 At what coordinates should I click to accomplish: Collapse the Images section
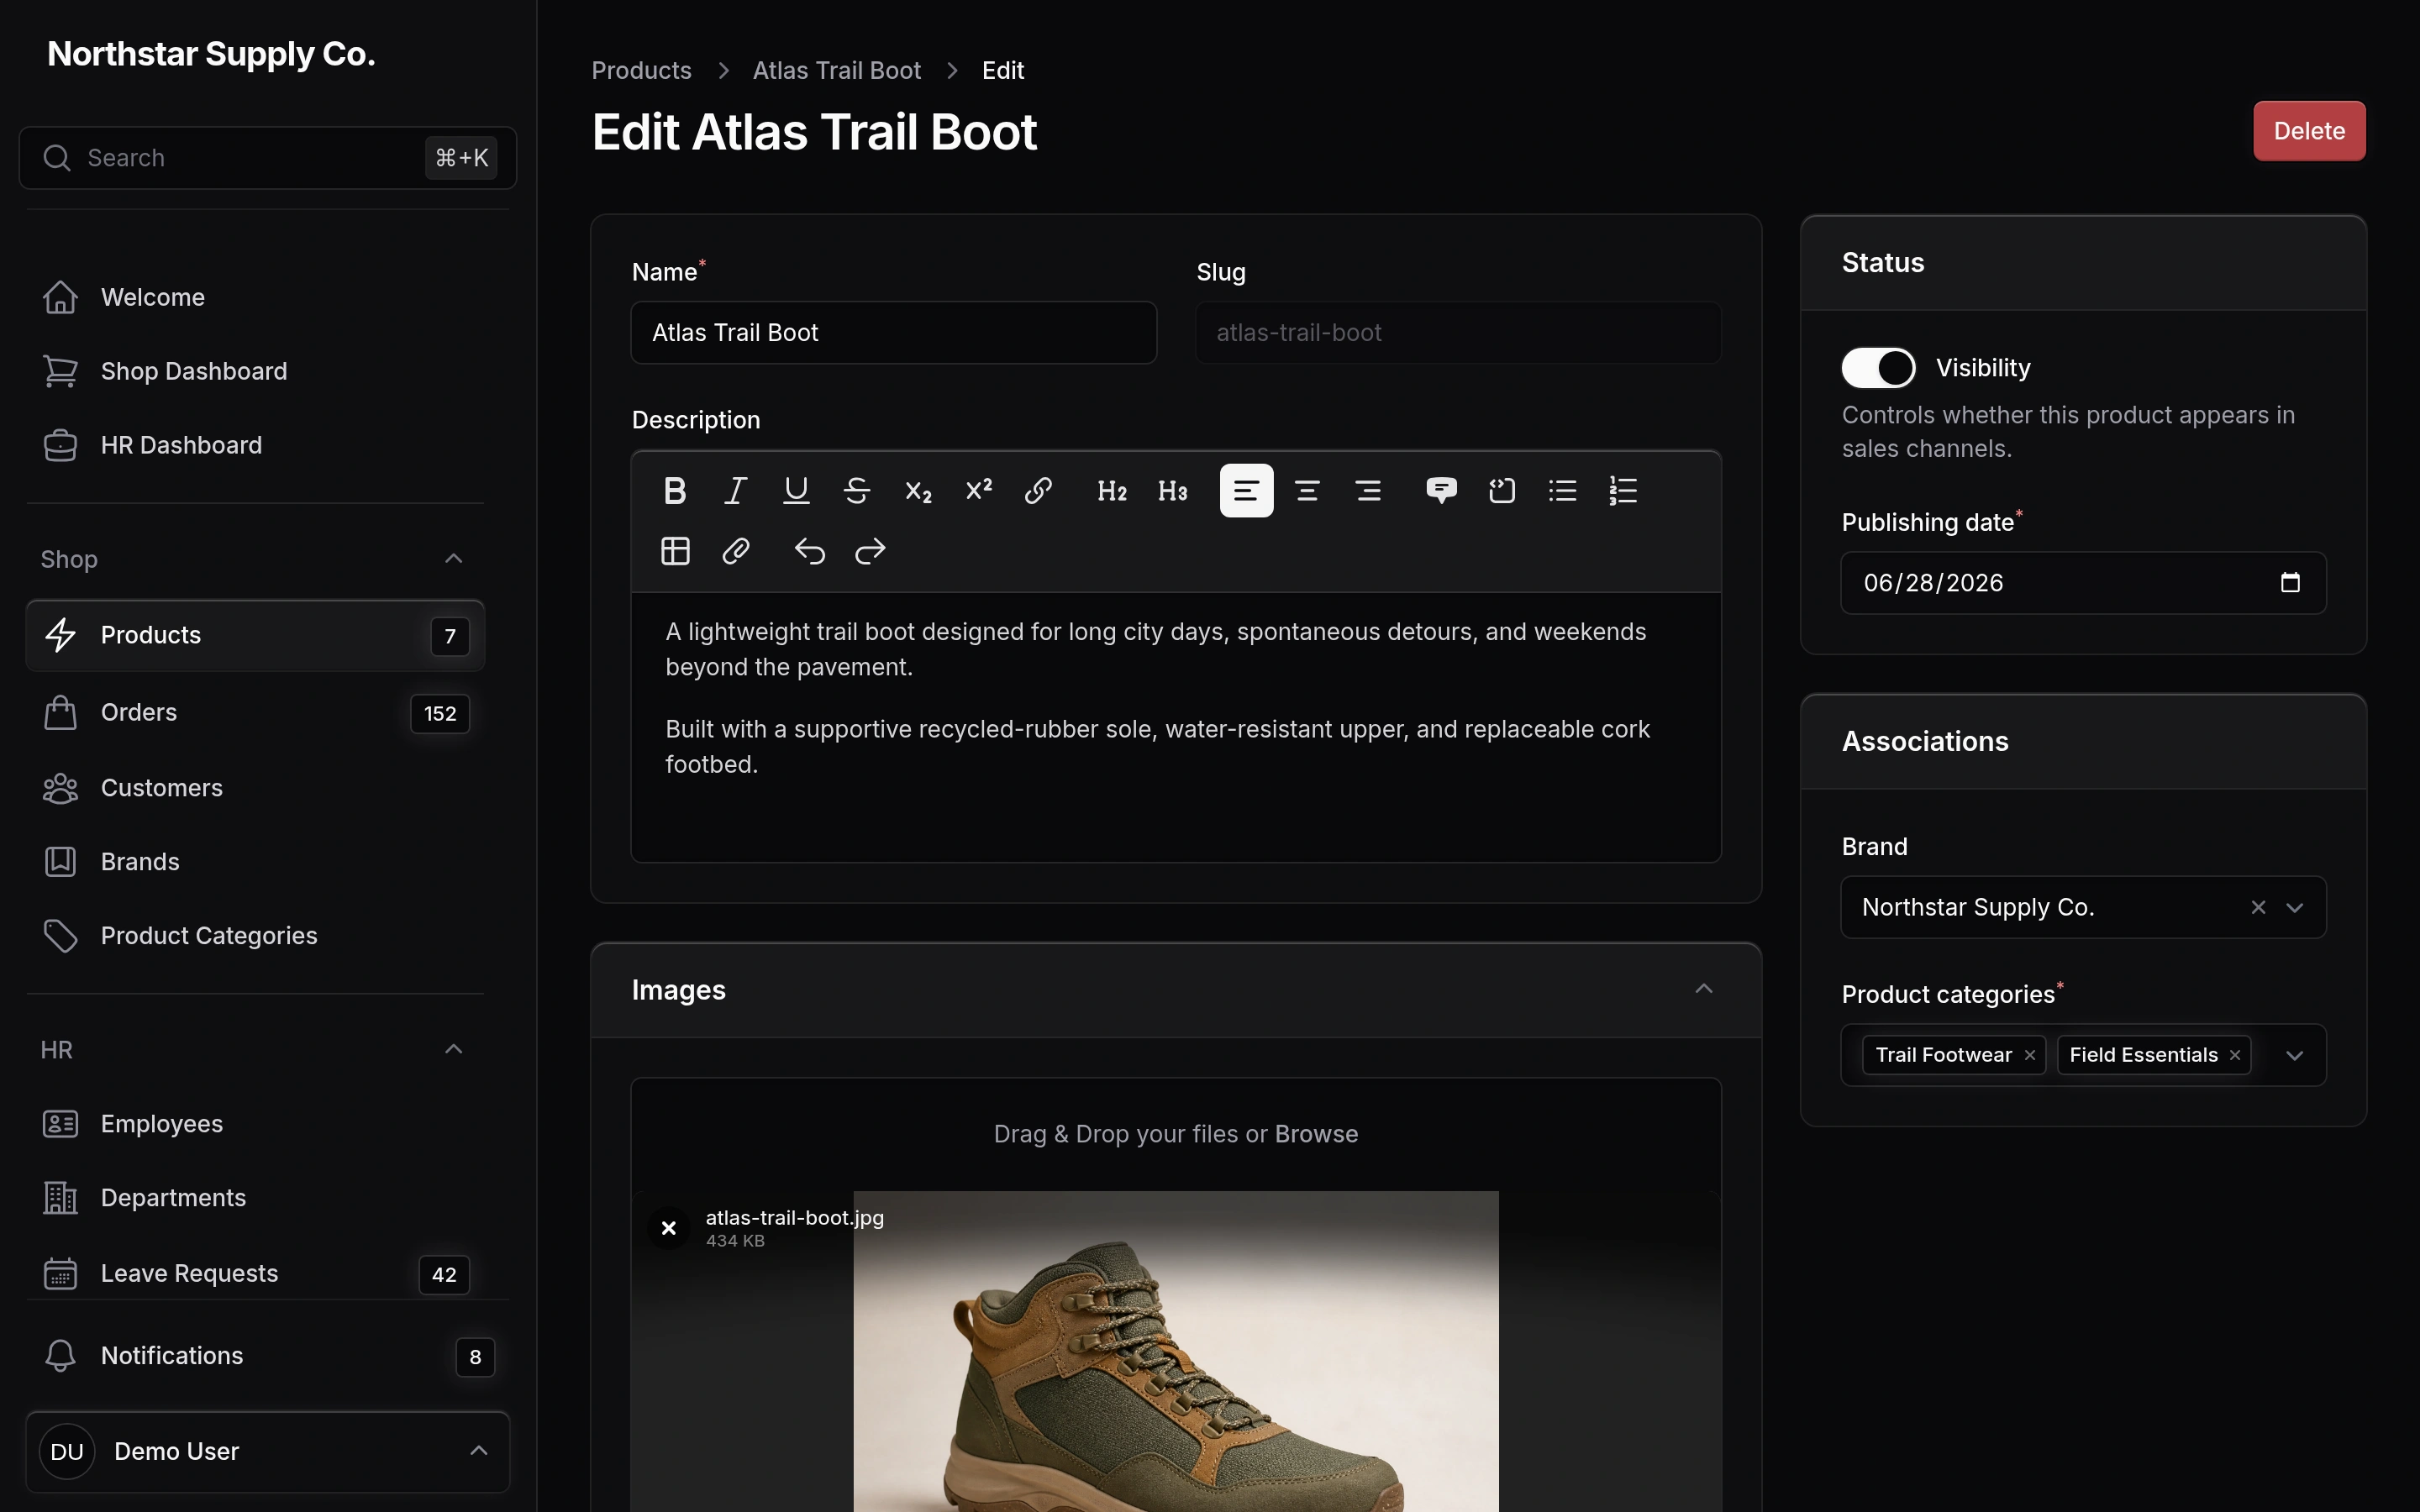[x=1704, y=989]
